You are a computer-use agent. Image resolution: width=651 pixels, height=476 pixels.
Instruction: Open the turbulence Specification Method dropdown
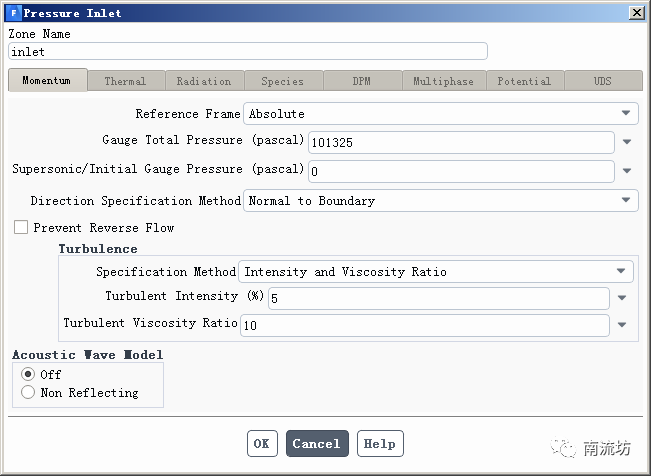tap(437, 272)
